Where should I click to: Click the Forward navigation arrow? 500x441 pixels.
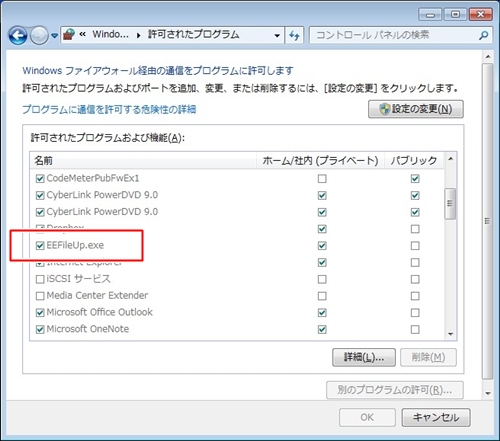coord(39,36)
